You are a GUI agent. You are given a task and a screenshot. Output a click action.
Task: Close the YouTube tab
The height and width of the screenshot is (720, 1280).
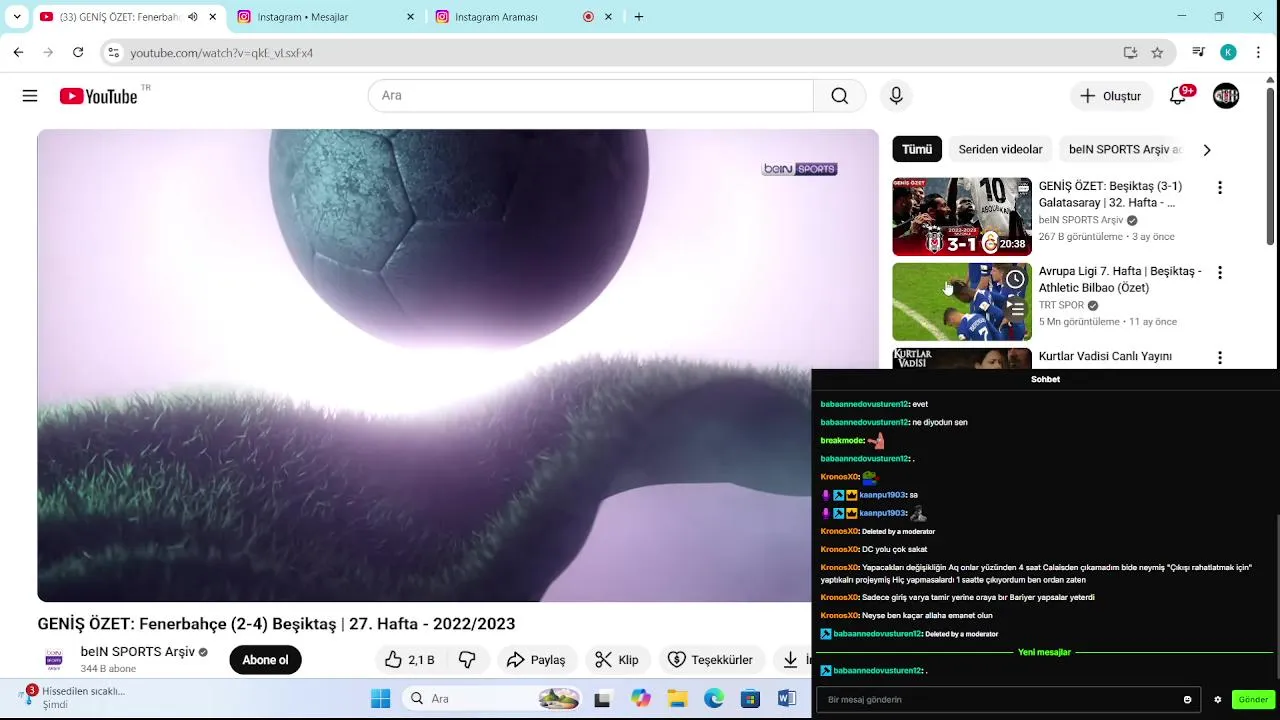pyautogui.click(x=212, y=17)
